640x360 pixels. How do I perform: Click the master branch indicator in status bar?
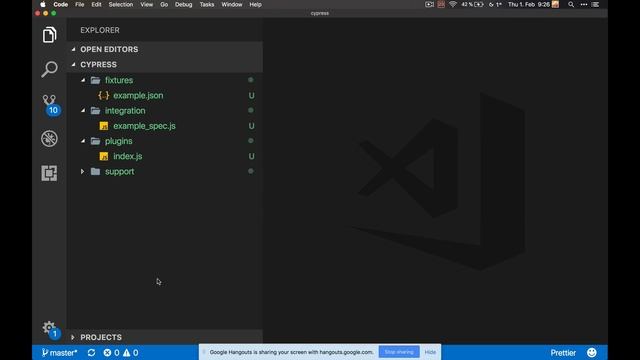click(x=60, y=353)
